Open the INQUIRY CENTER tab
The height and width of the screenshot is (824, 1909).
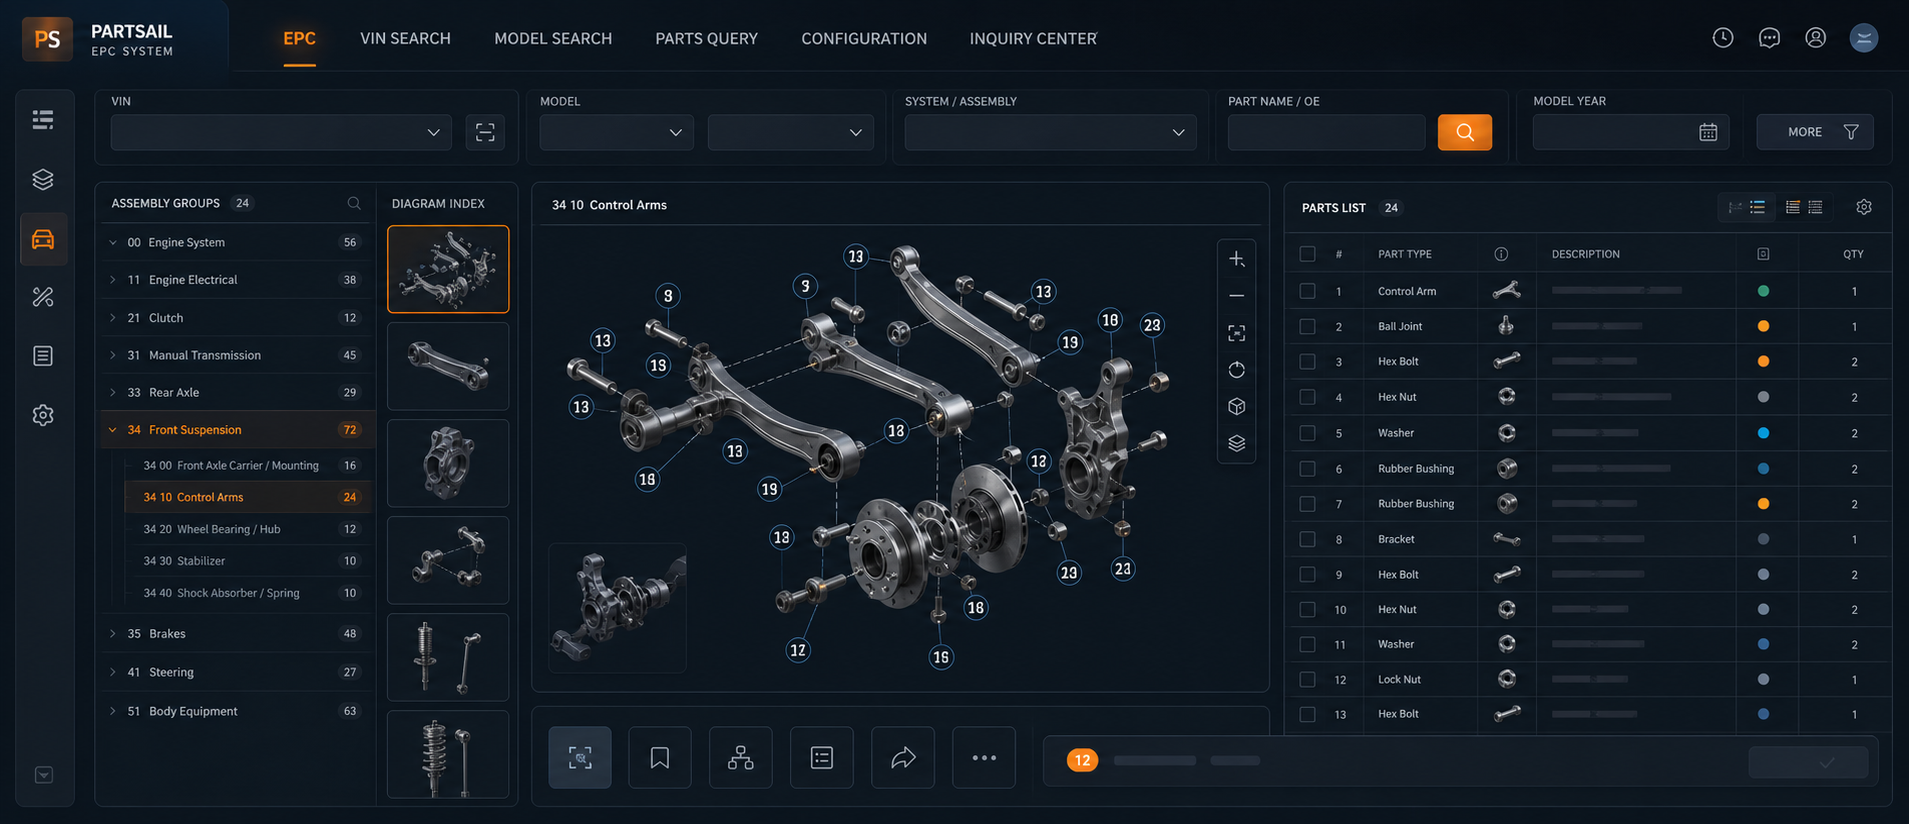coord(1033,39)
